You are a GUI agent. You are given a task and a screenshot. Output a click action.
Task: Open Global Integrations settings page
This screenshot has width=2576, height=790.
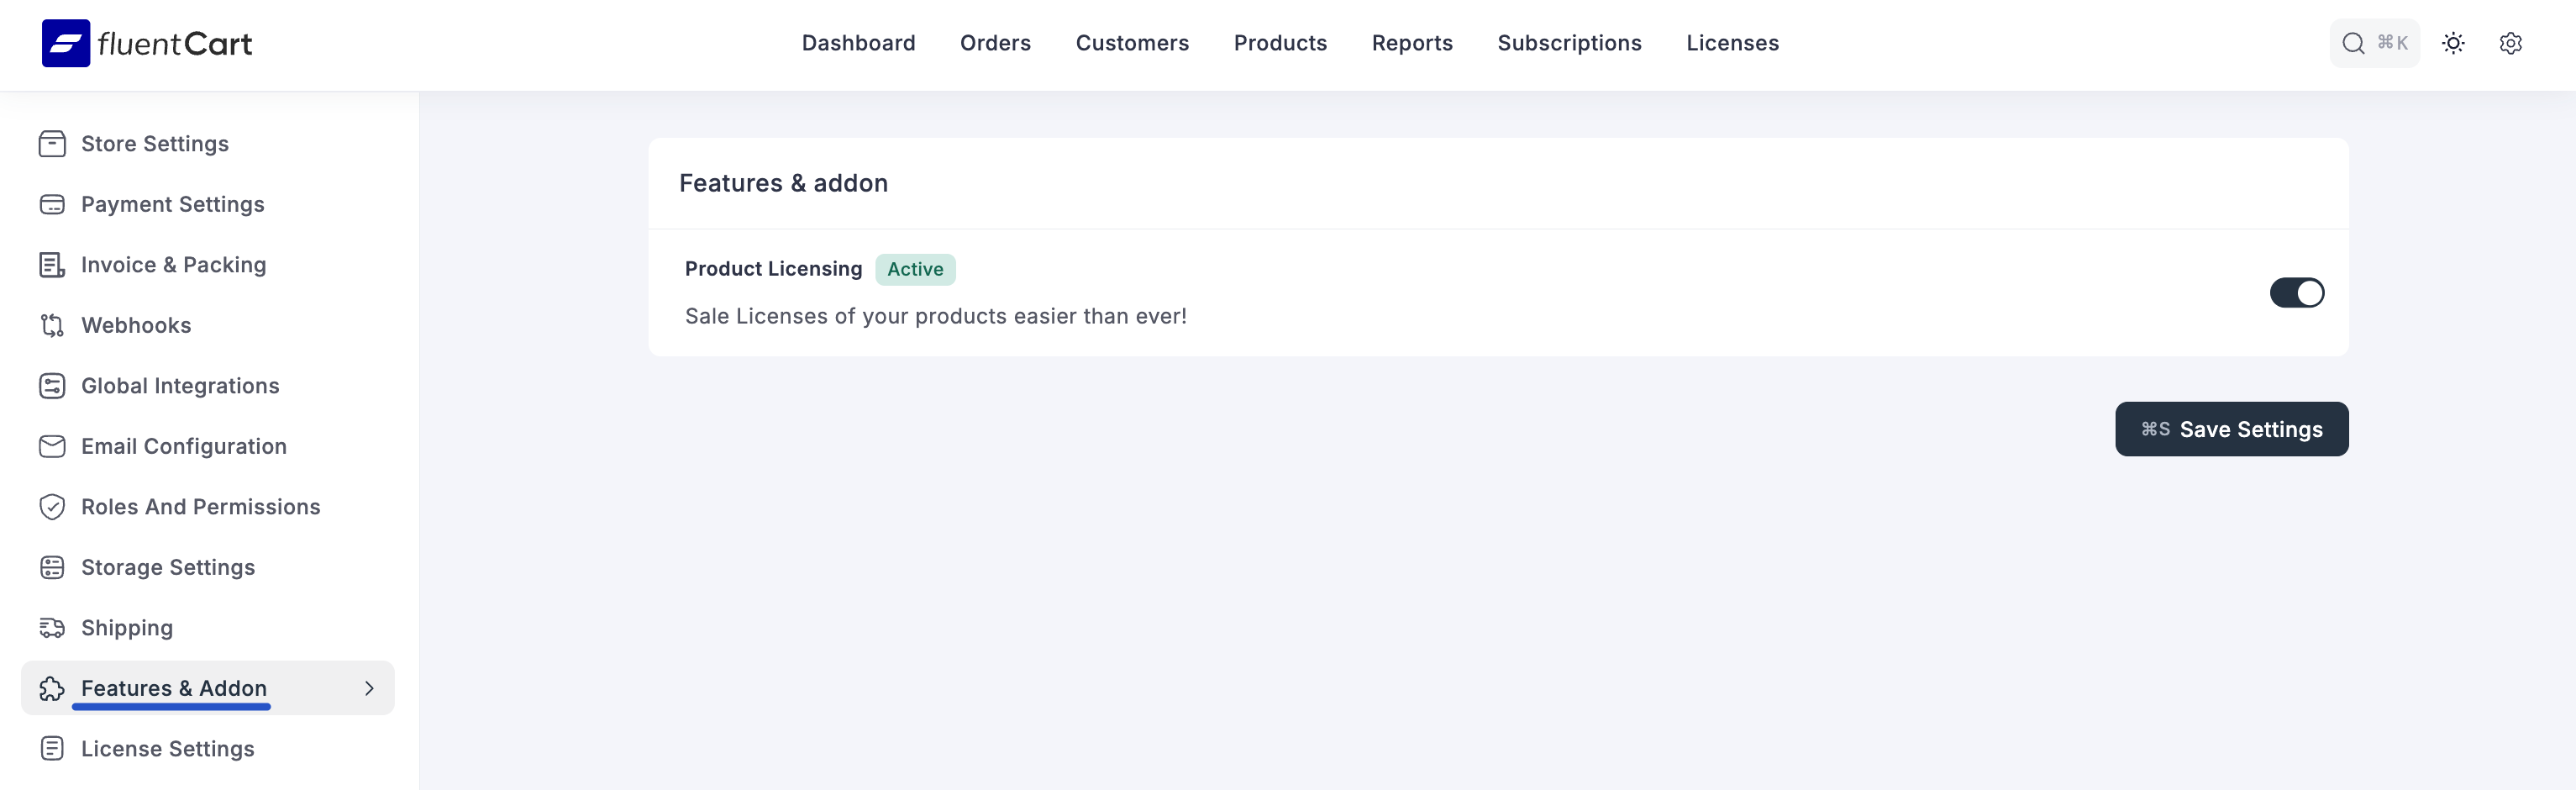180,386
